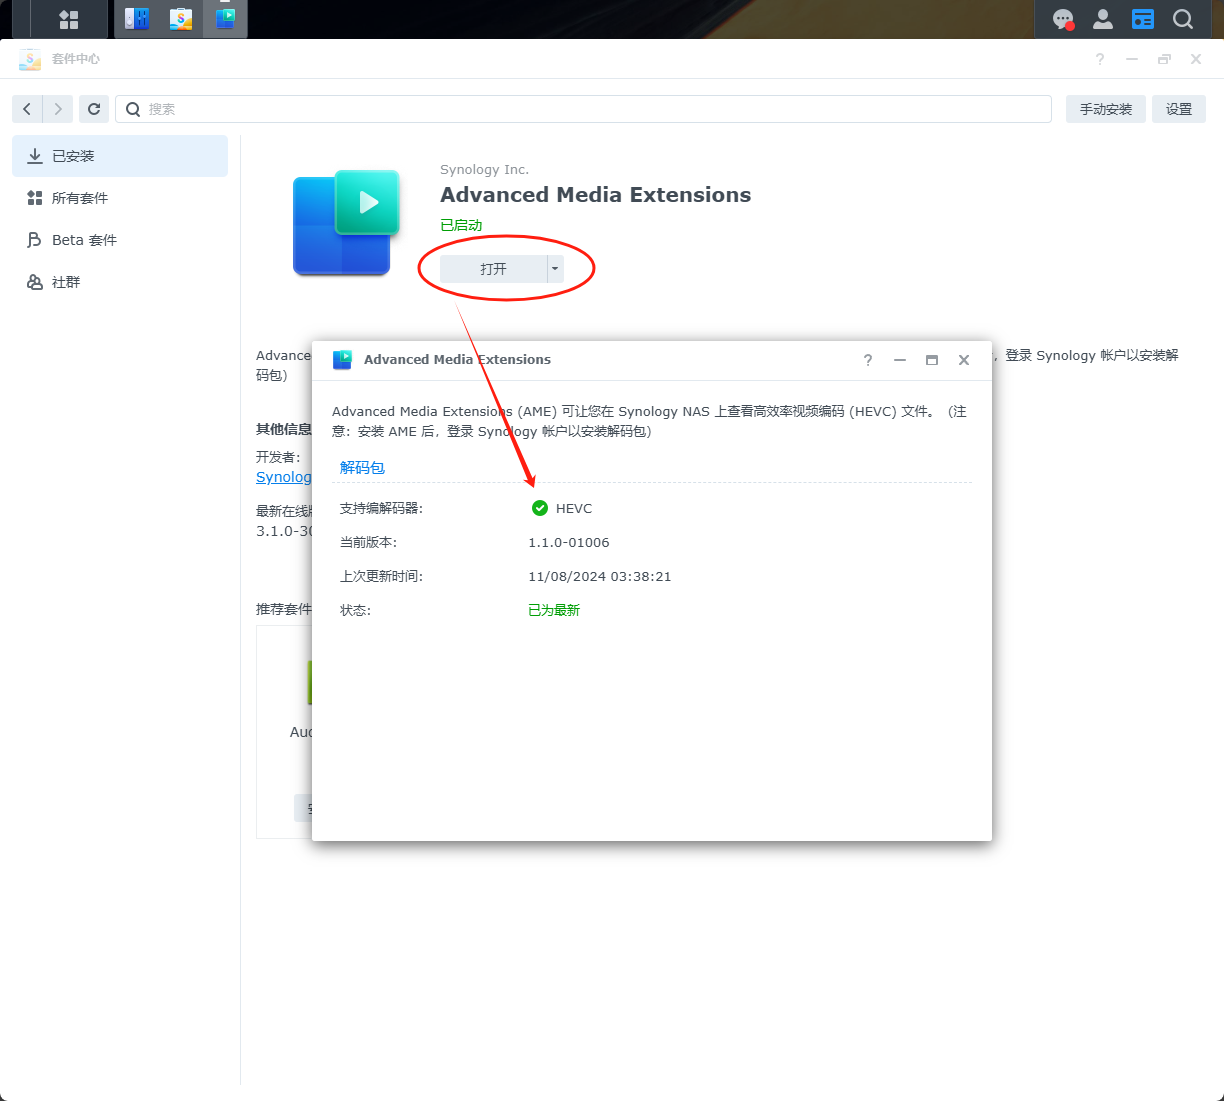Viewport: 1224px width, 1101px height.
Task: Minimize the Package Center window
Action: [1132, 59]
